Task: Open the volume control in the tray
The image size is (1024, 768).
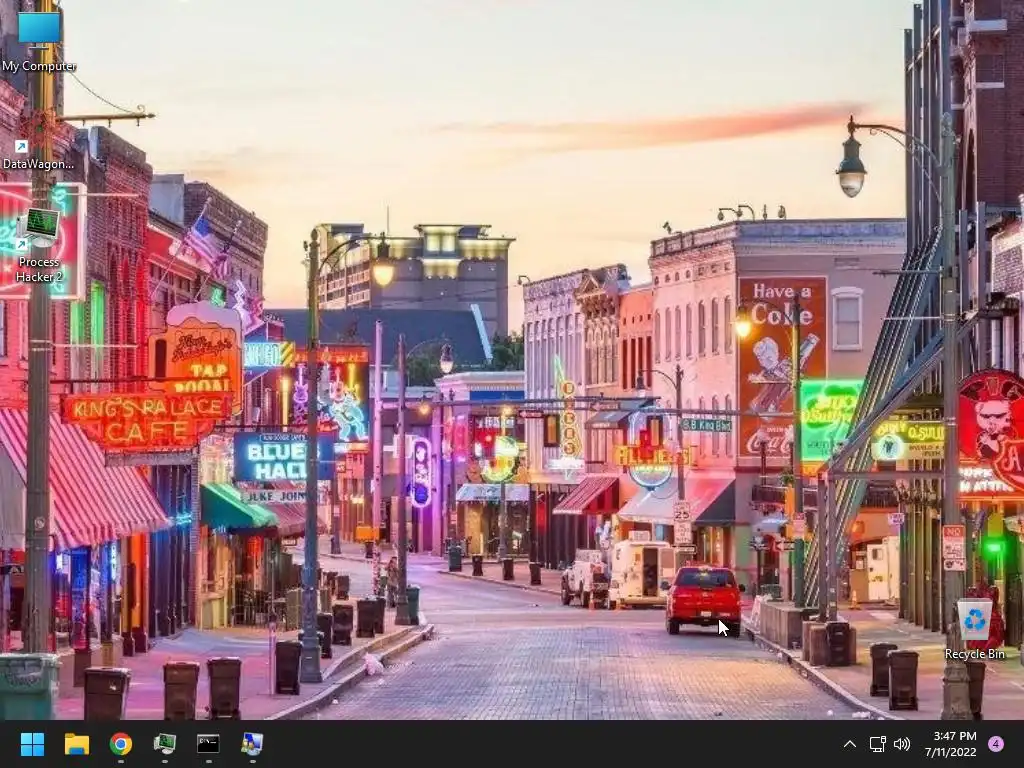Action: pos(902,744)
